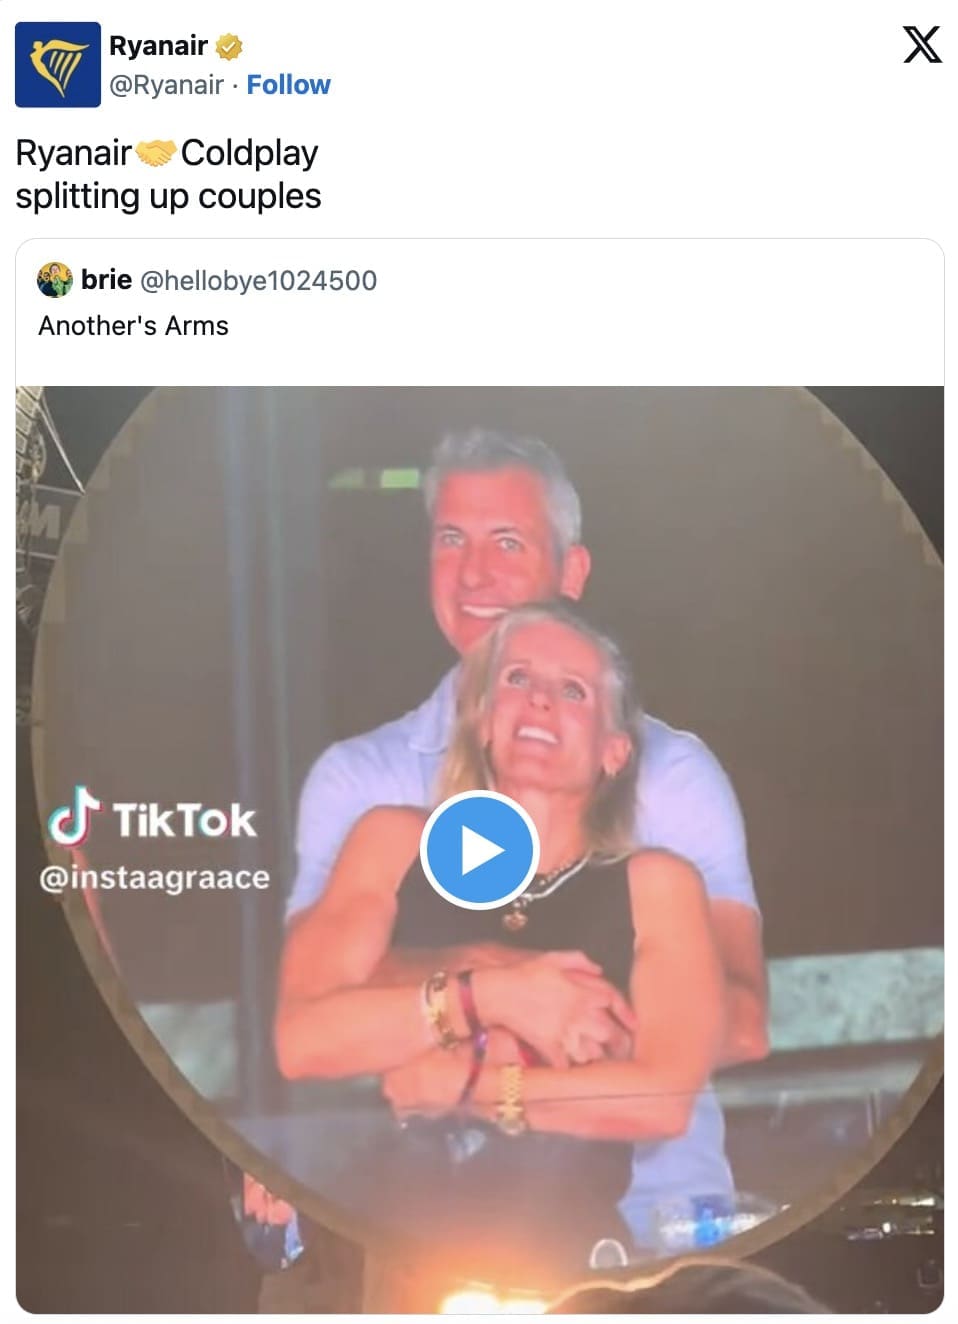
Task: Click the X logo in the top right corner
Action: click(922, 44)
